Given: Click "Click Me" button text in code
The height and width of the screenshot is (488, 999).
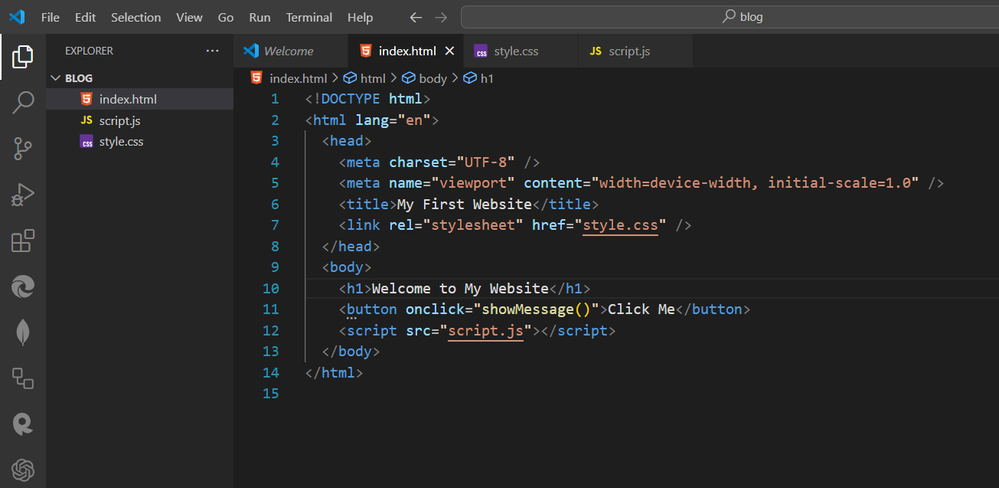Looking at the screenshot, I should [x=641, y=310].
